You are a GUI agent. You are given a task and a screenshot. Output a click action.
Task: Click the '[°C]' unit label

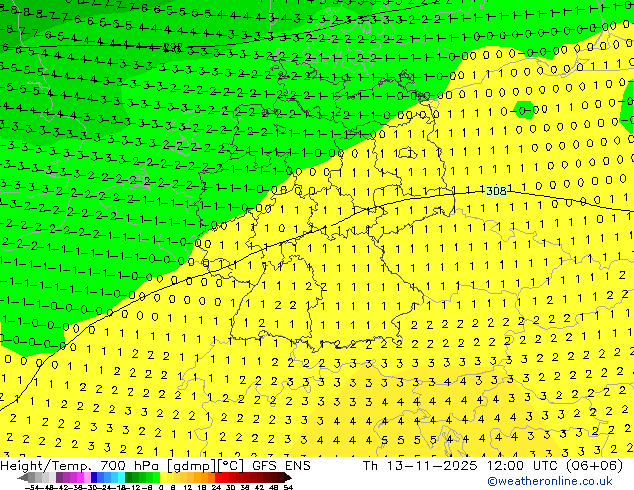(230, 466)
